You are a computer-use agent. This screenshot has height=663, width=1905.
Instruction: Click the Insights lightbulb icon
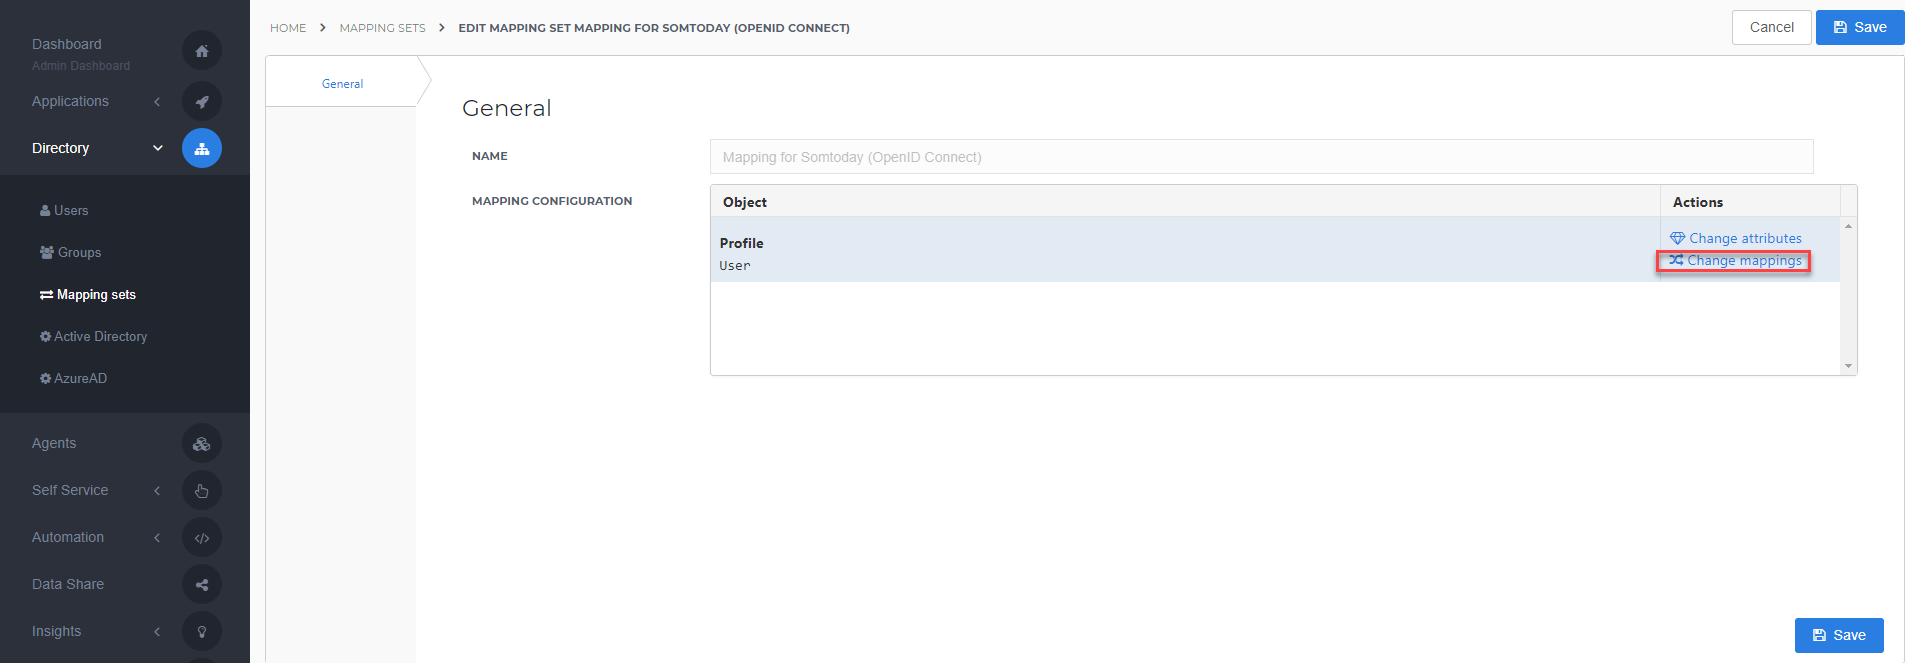click(x=202, y=632)
